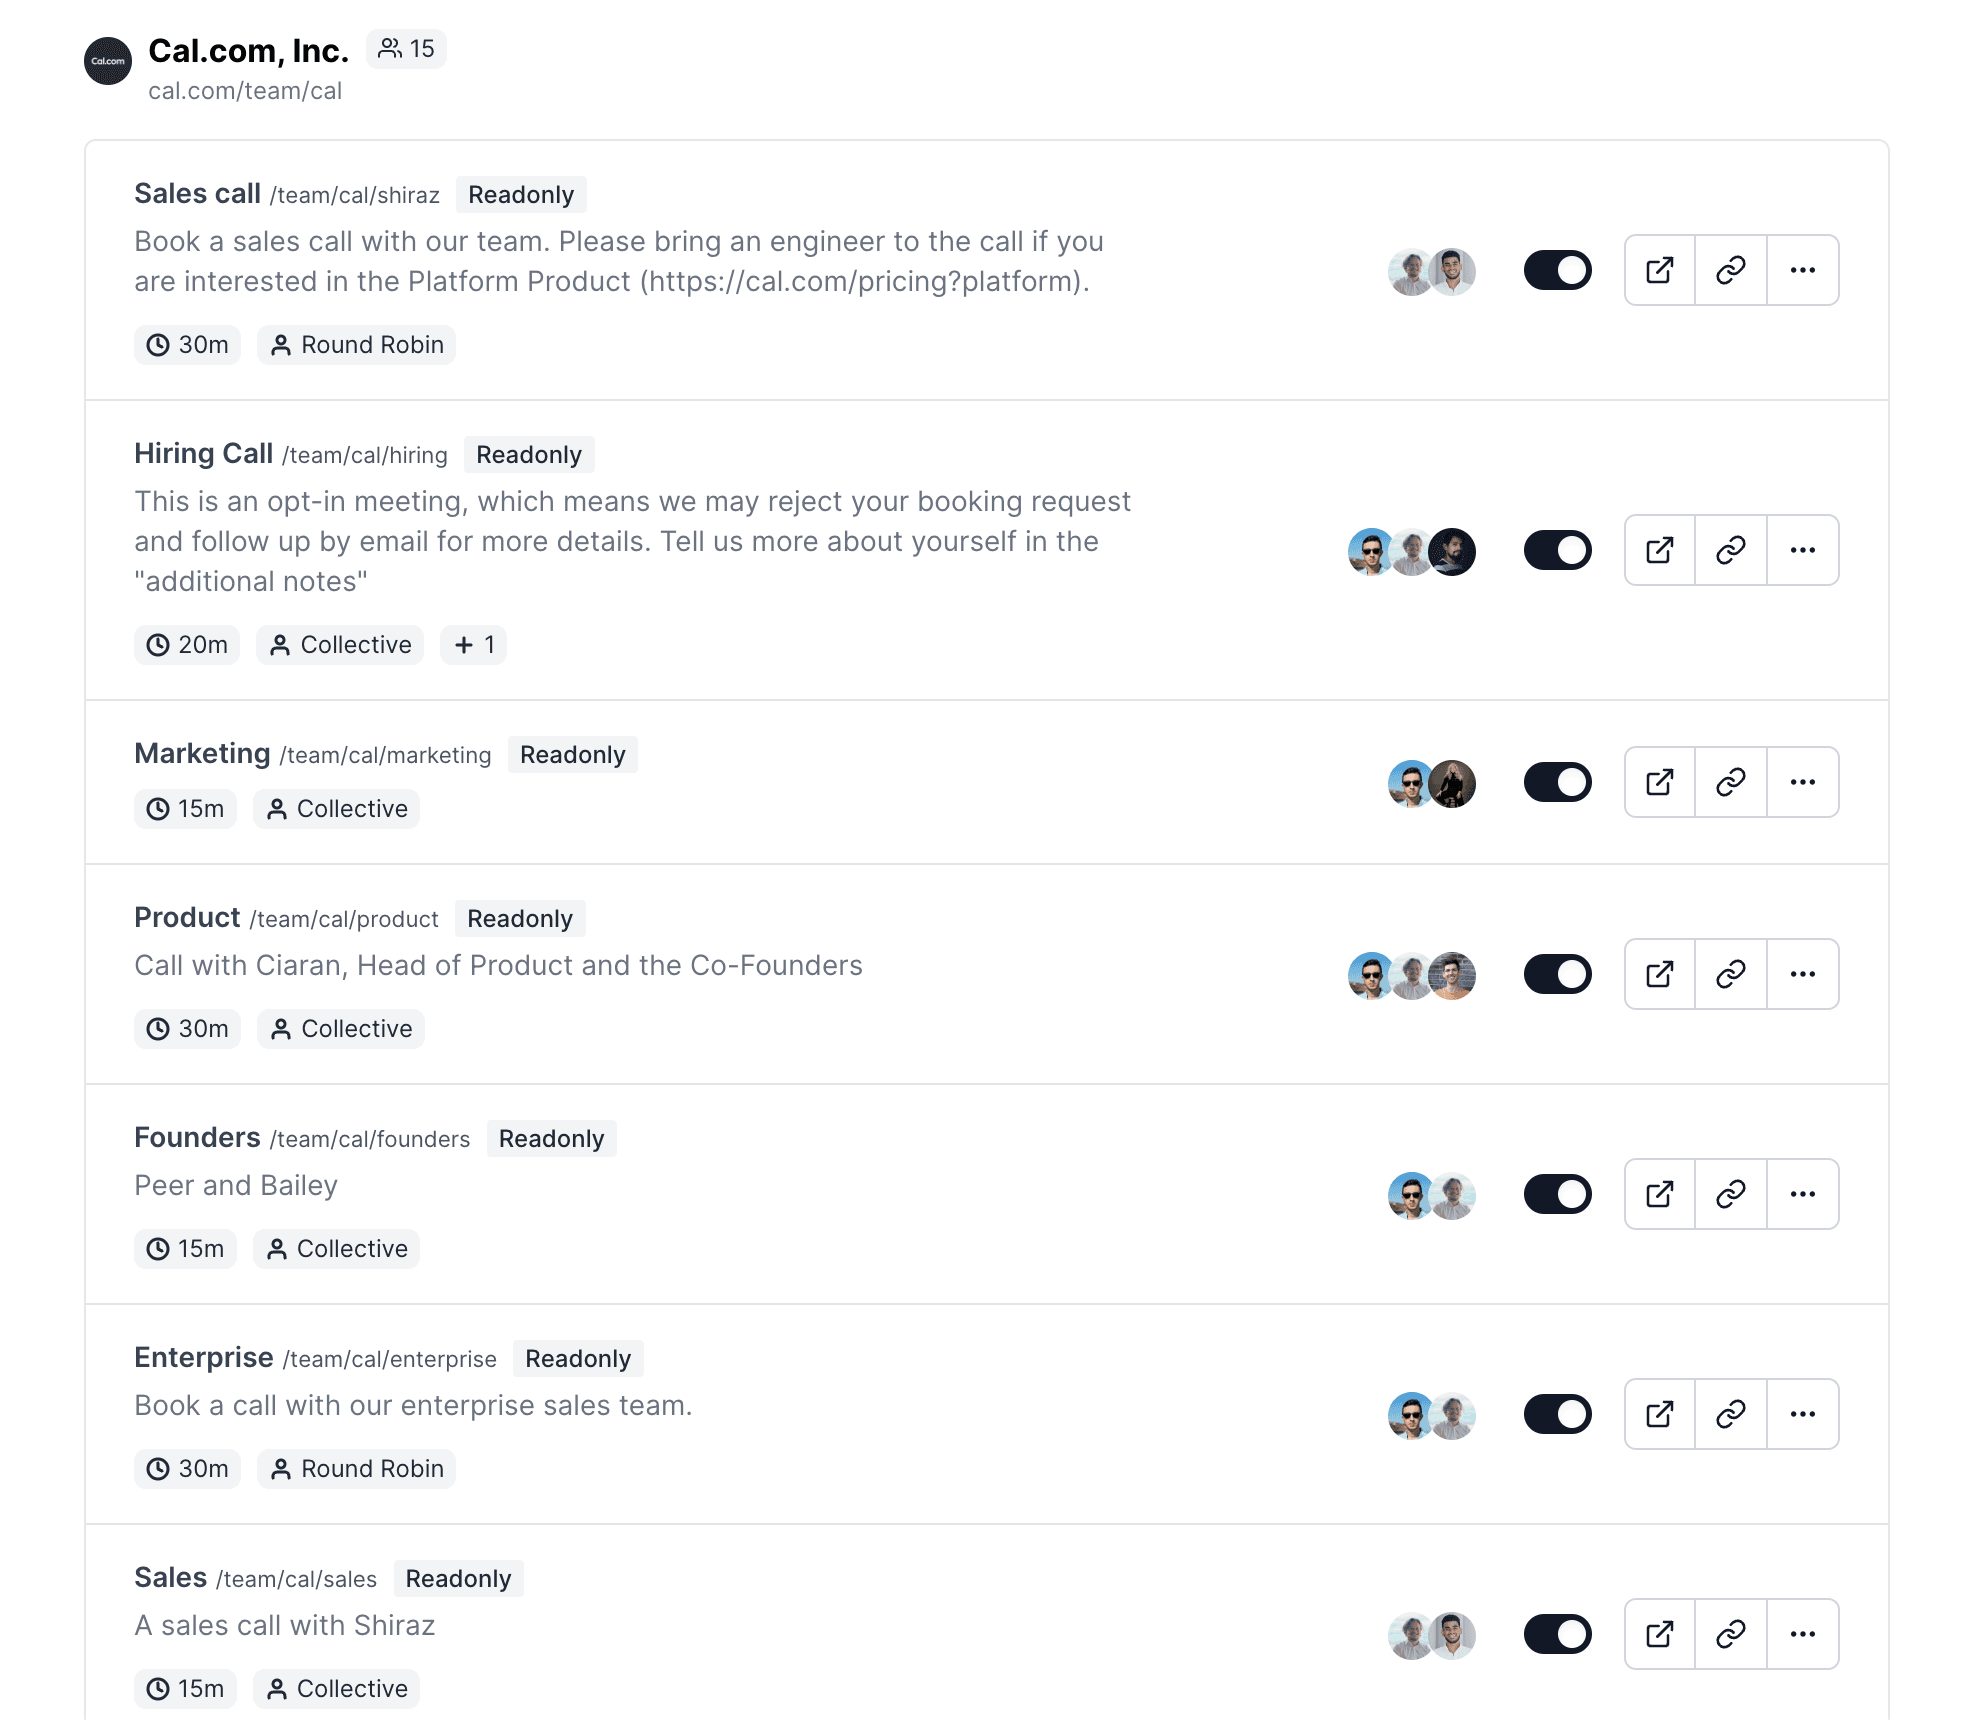Viewport: 1972px width, 1720px height.
Task: Expand three-dot menu for Product event
Action: [x=1803, y=974]
